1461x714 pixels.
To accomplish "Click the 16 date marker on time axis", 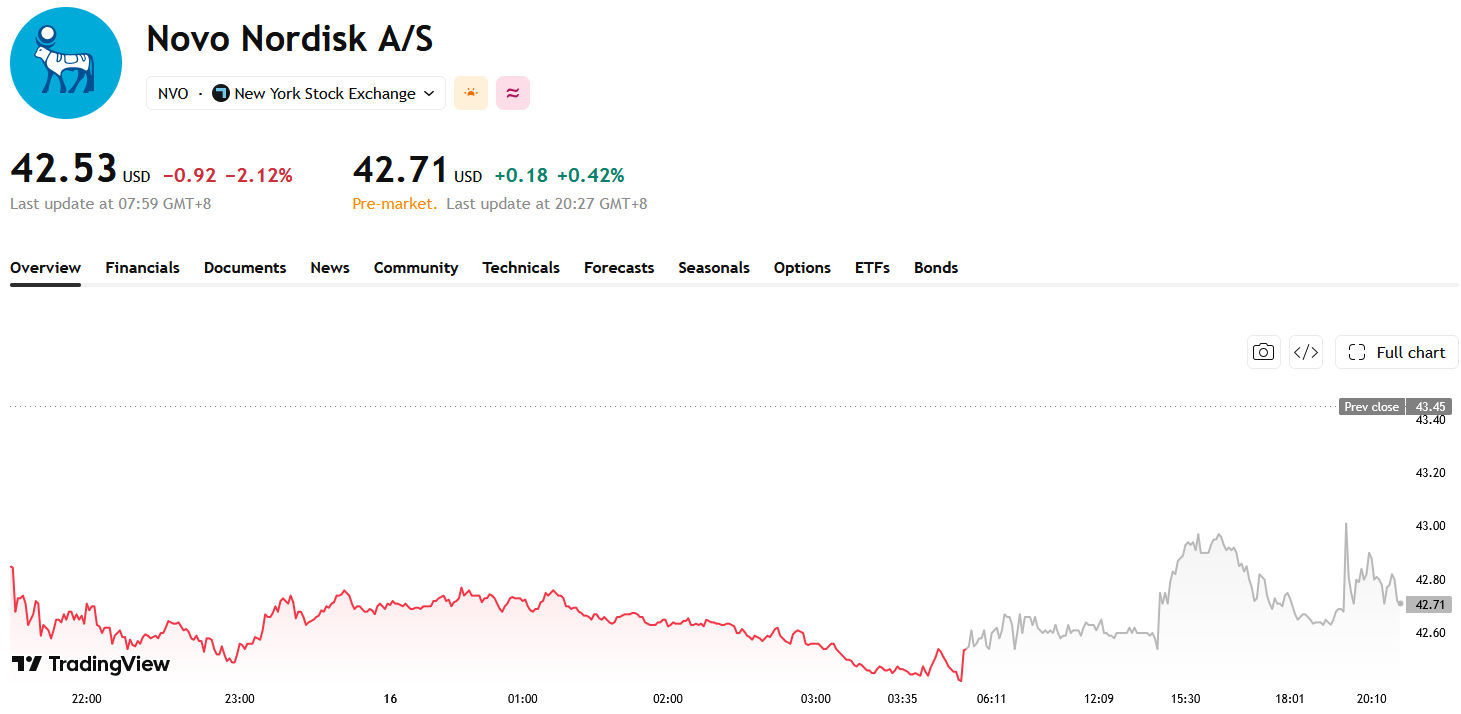I will coord(390,698).
